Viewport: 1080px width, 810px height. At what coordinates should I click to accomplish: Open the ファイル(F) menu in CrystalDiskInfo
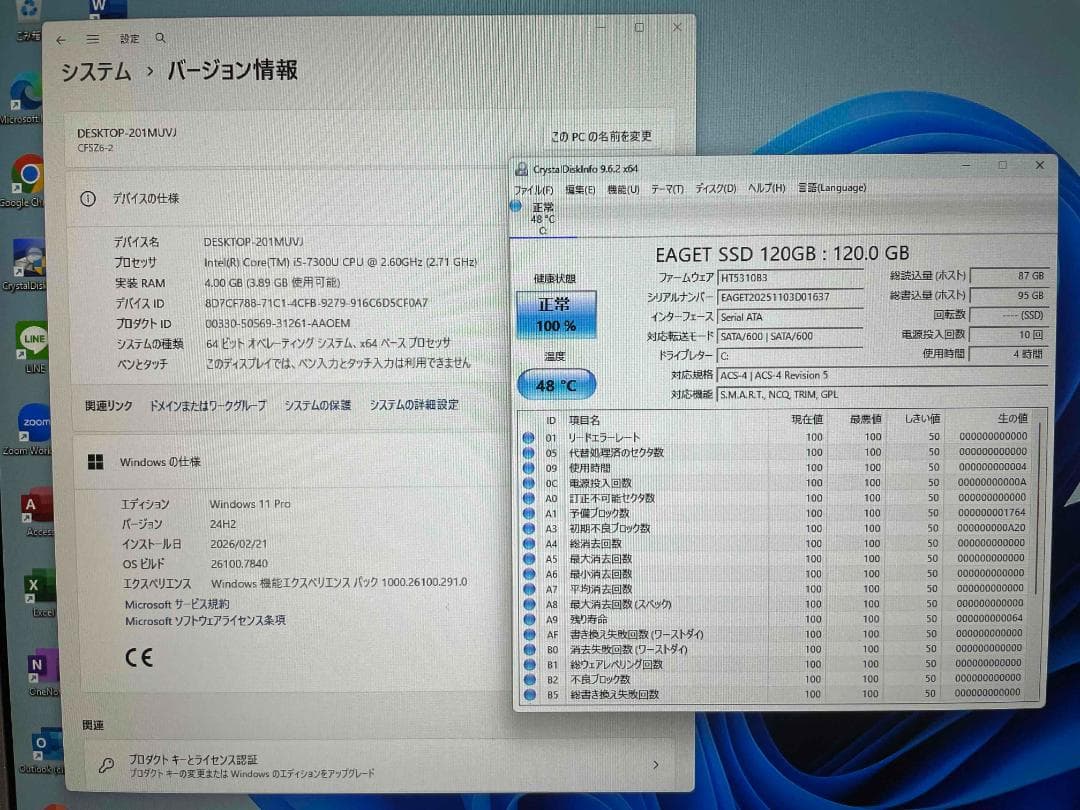[535, 188]
